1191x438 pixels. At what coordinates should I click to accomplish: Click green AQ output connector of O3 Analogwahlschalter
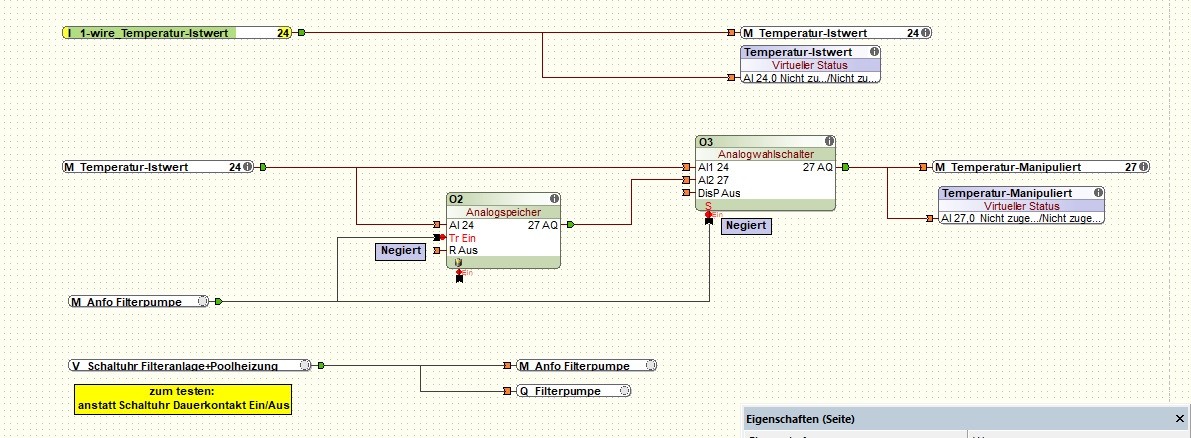[845, 167]
